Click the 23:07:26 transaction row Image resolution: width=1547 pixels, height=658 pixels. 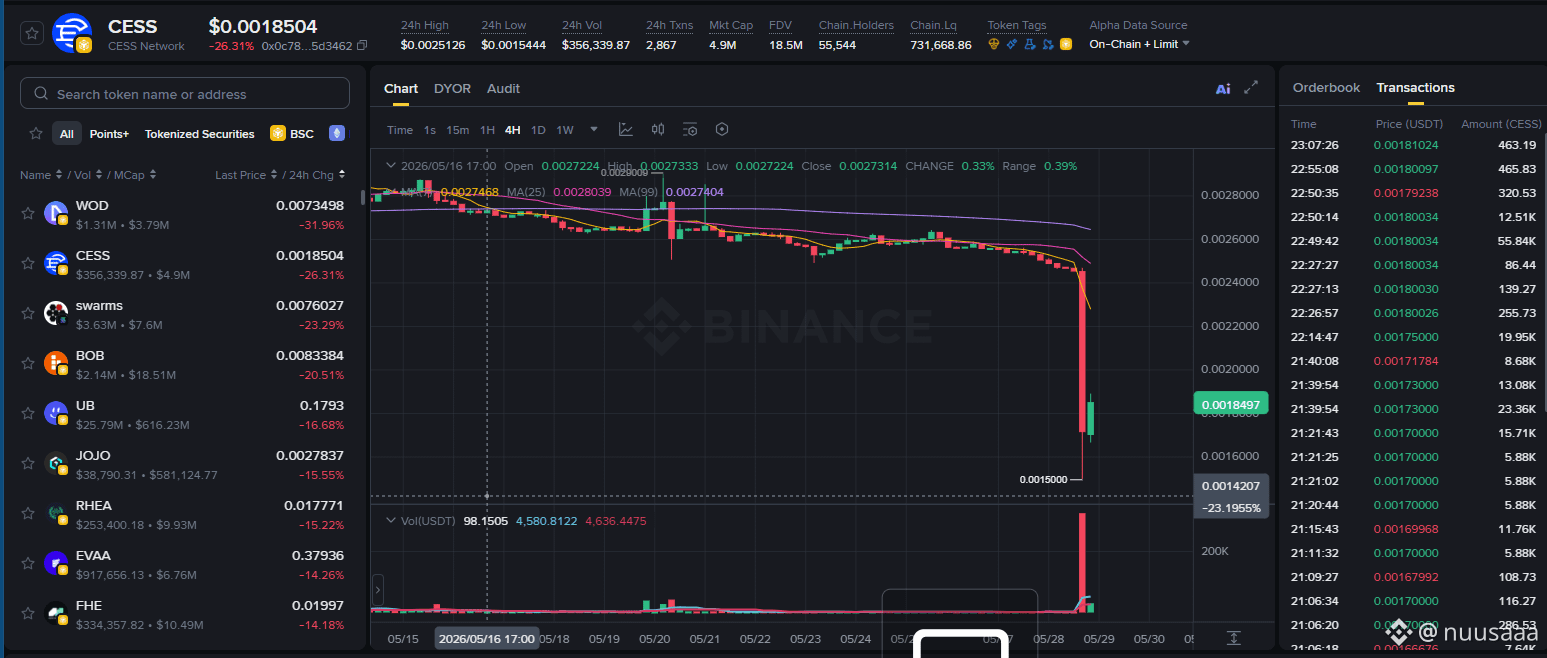tap(1416, 145)
